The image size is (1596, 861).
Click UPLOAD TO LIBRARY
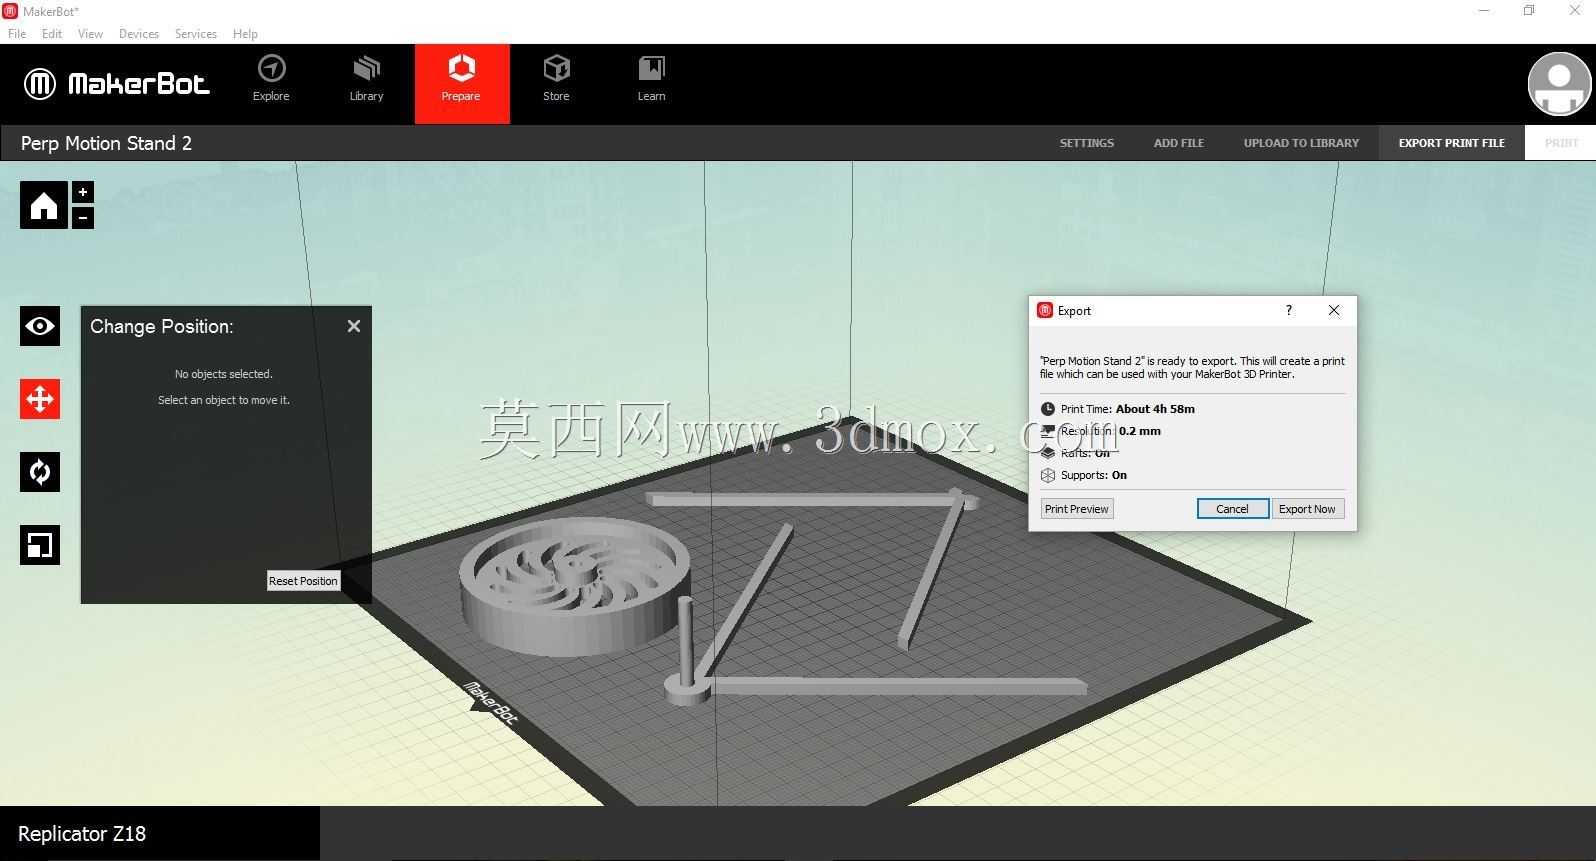coord(1301,143)
